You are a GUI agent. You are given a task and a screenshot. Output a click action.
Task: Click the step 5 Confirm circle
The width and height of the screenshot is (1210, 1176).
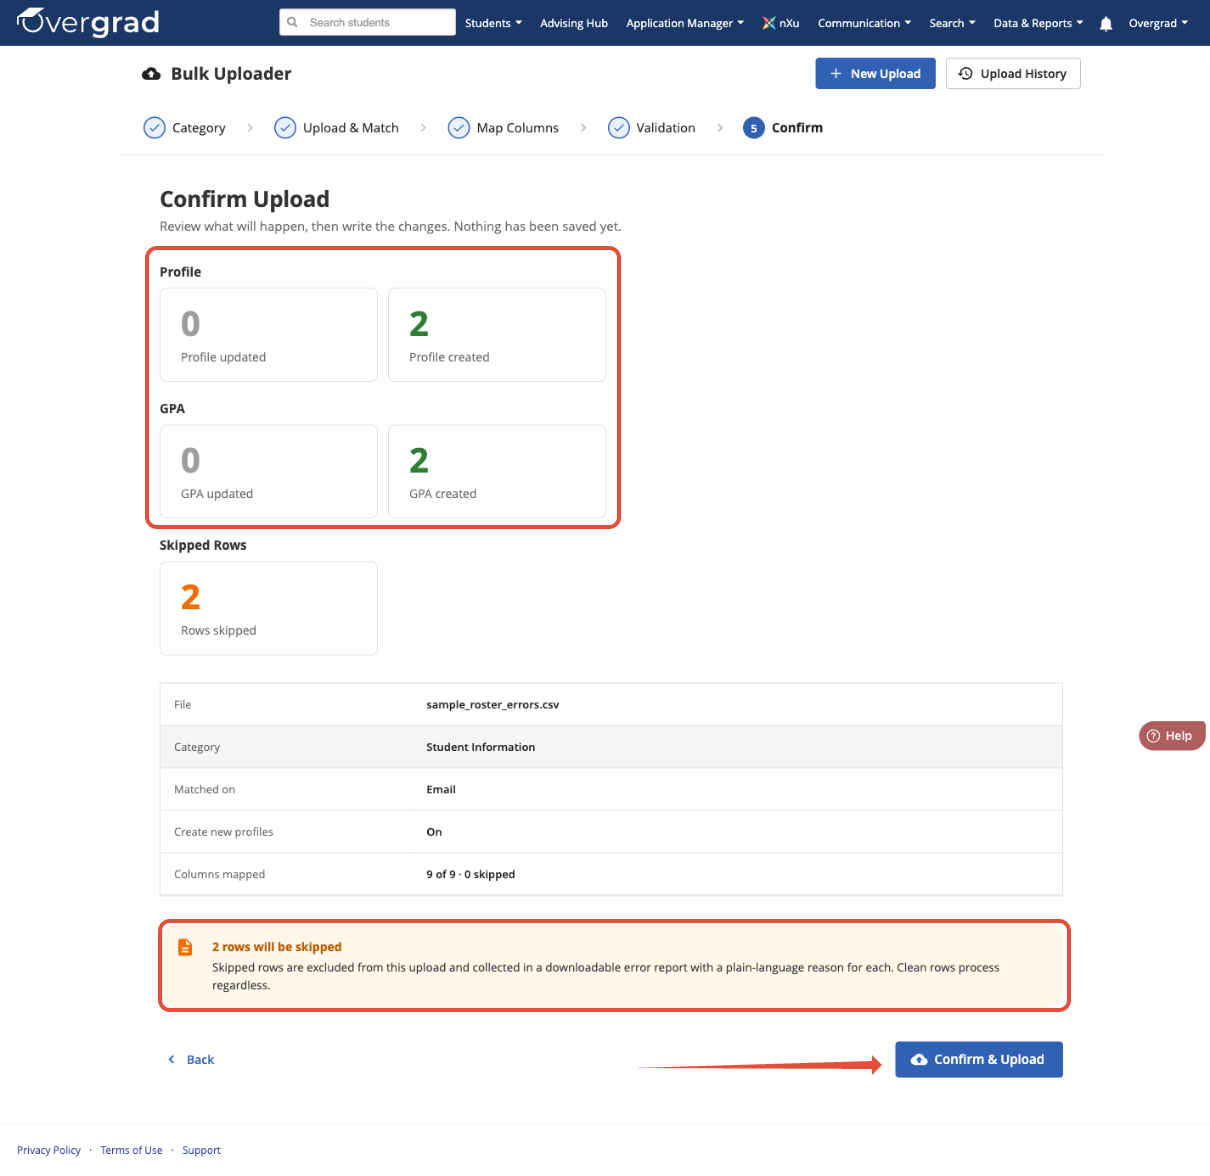point(754,128)
